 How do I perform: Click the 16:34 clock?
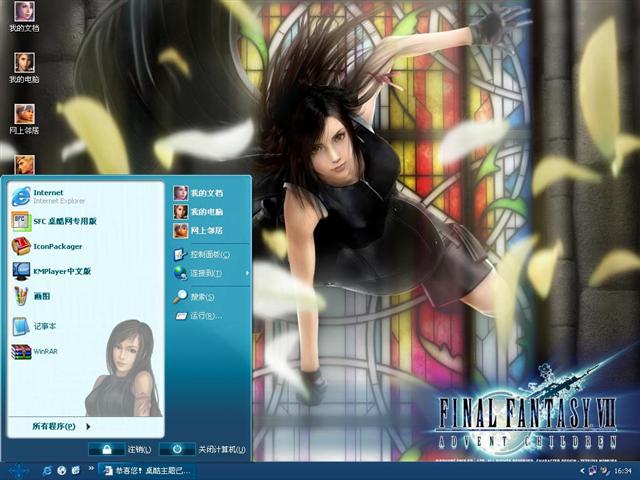coord(622,471)
